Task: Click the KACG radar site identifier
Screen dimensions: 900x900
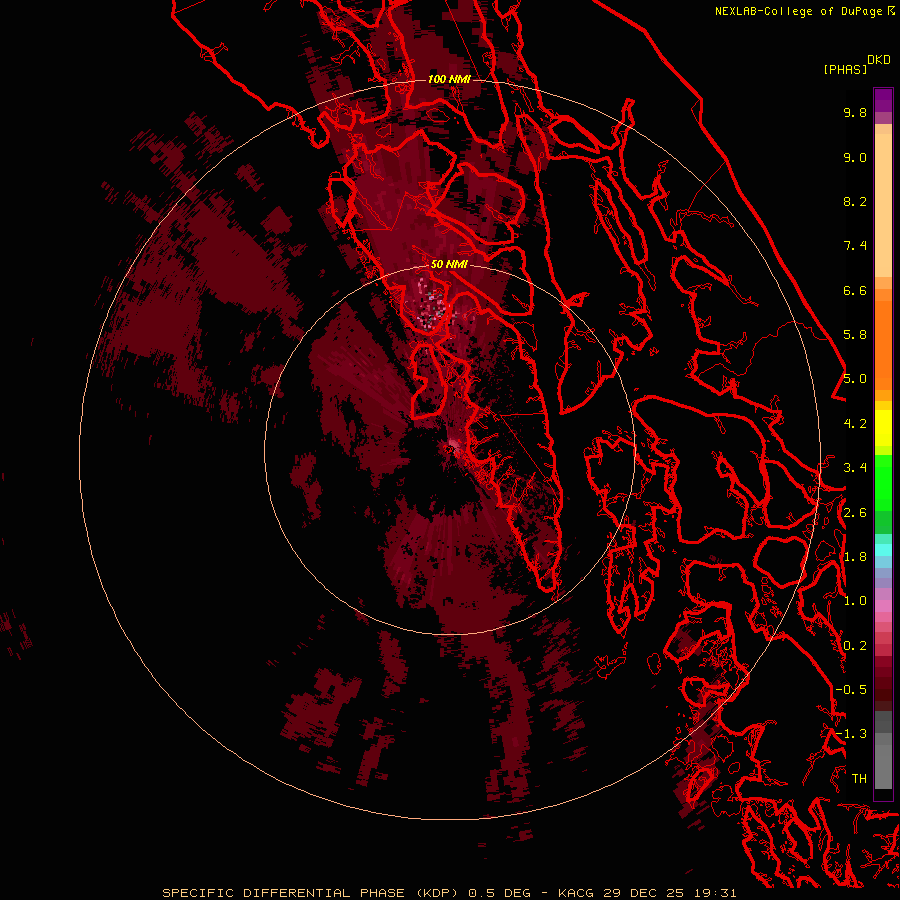Action: pyautogui.click(x=576, y=893)
